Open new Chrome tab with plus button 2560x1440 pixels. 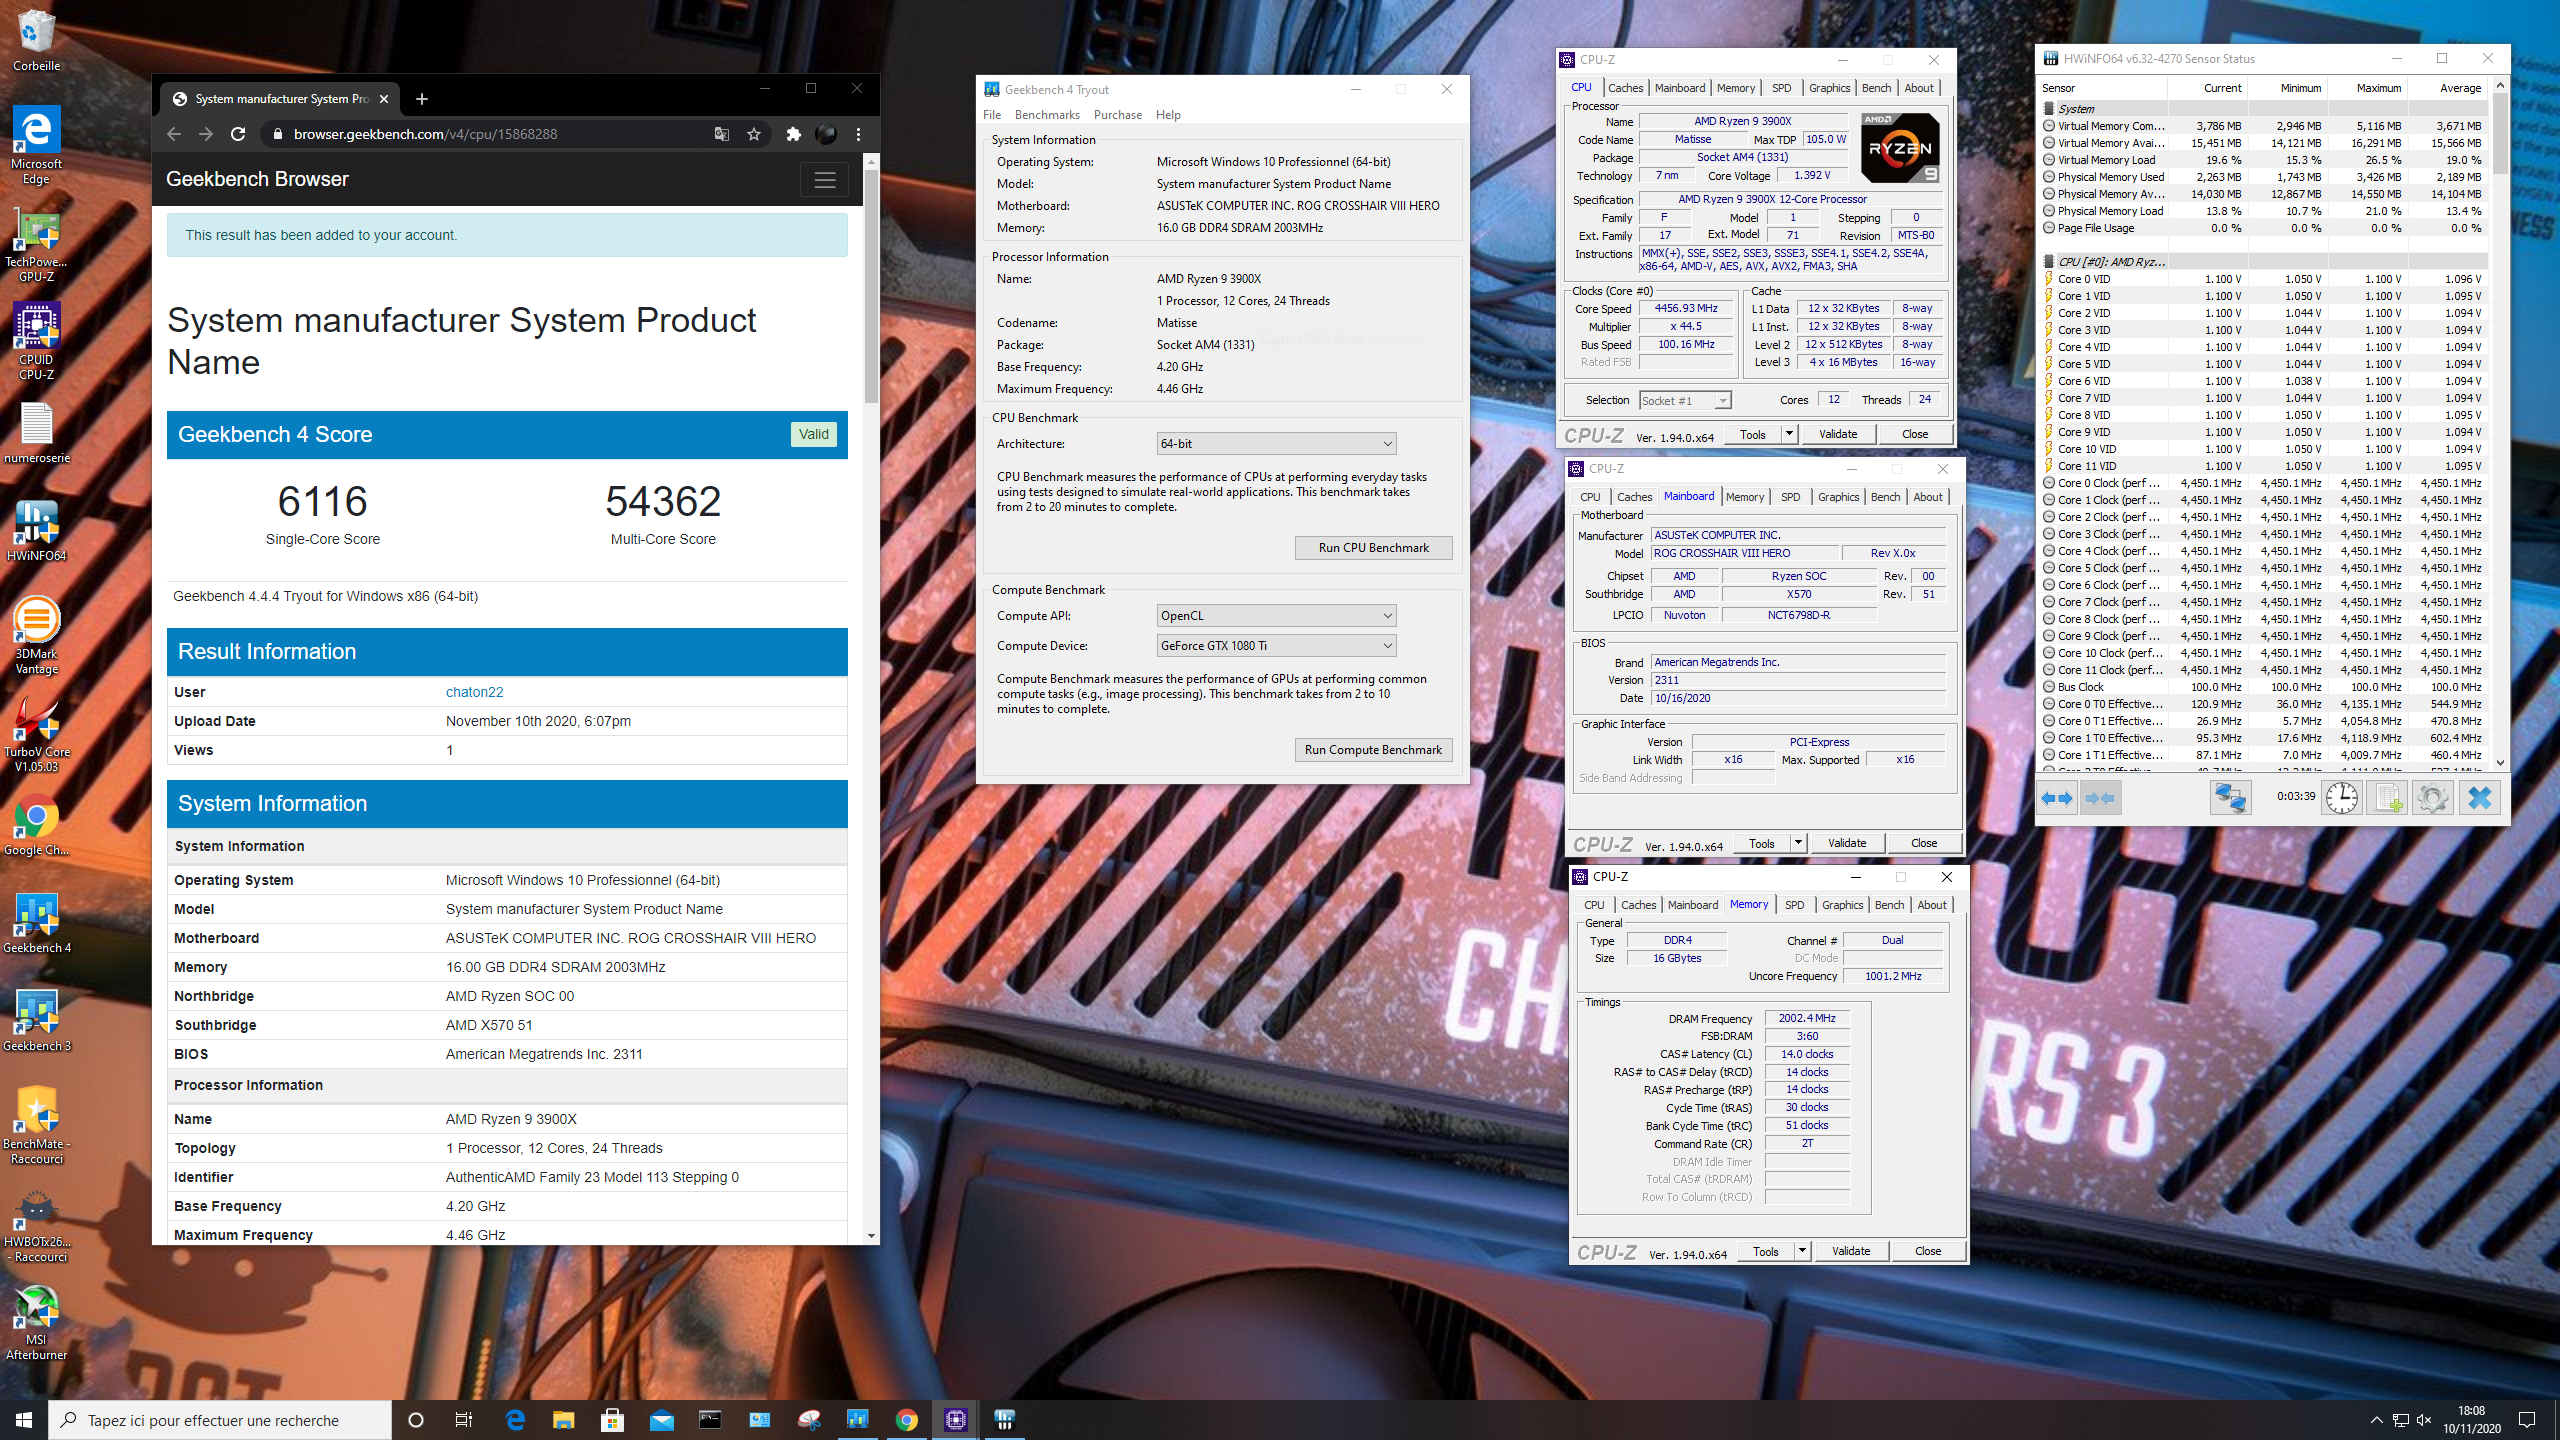coord(421,99)
